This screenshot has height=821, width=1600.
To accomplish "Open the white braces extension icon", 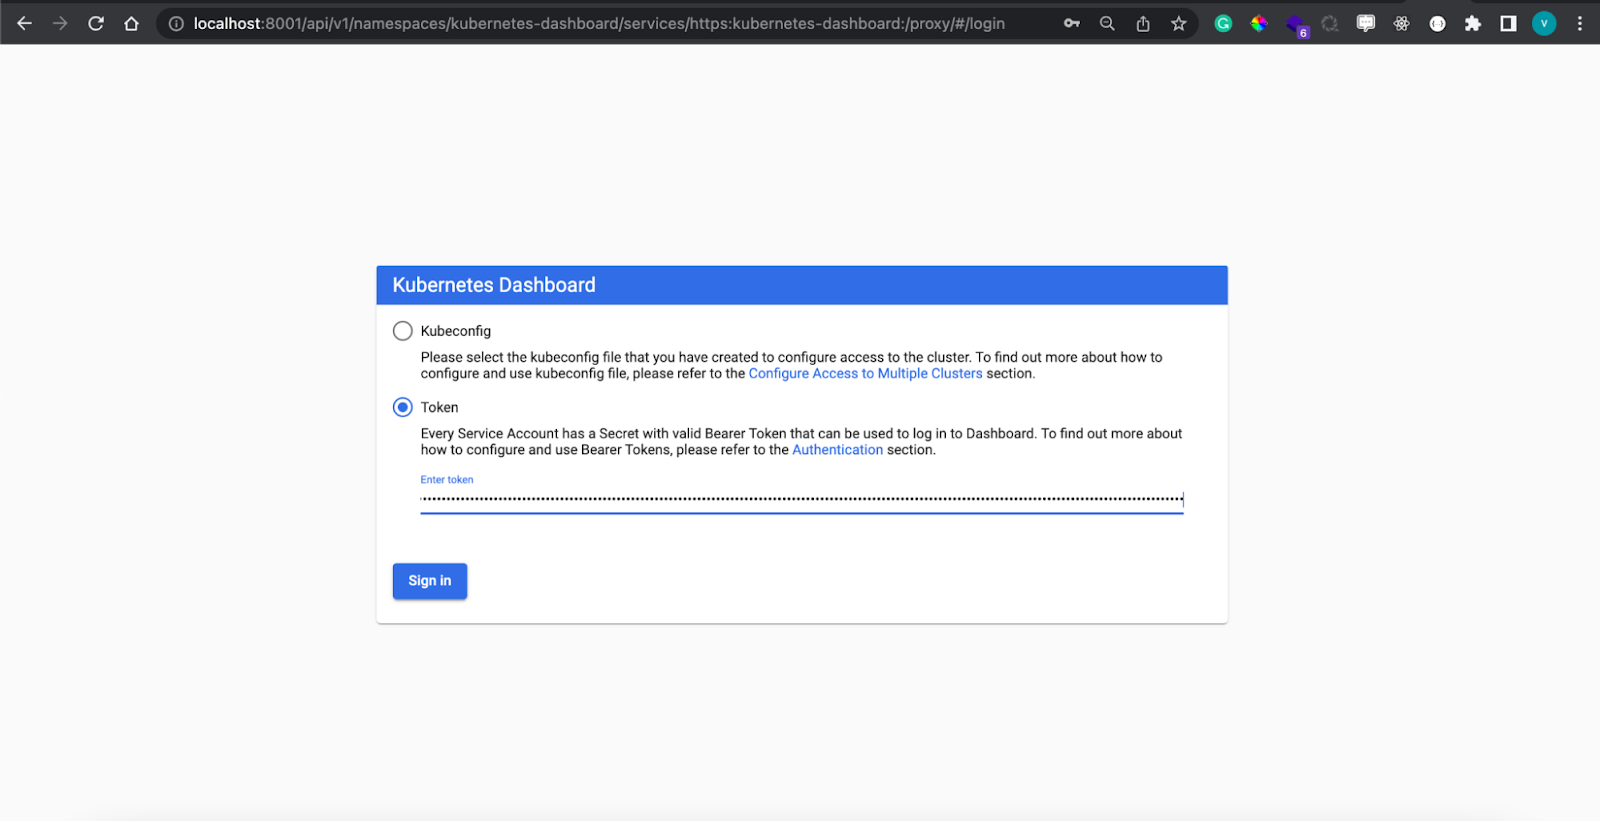I will pyautogui.click(x=1437, y=23).
